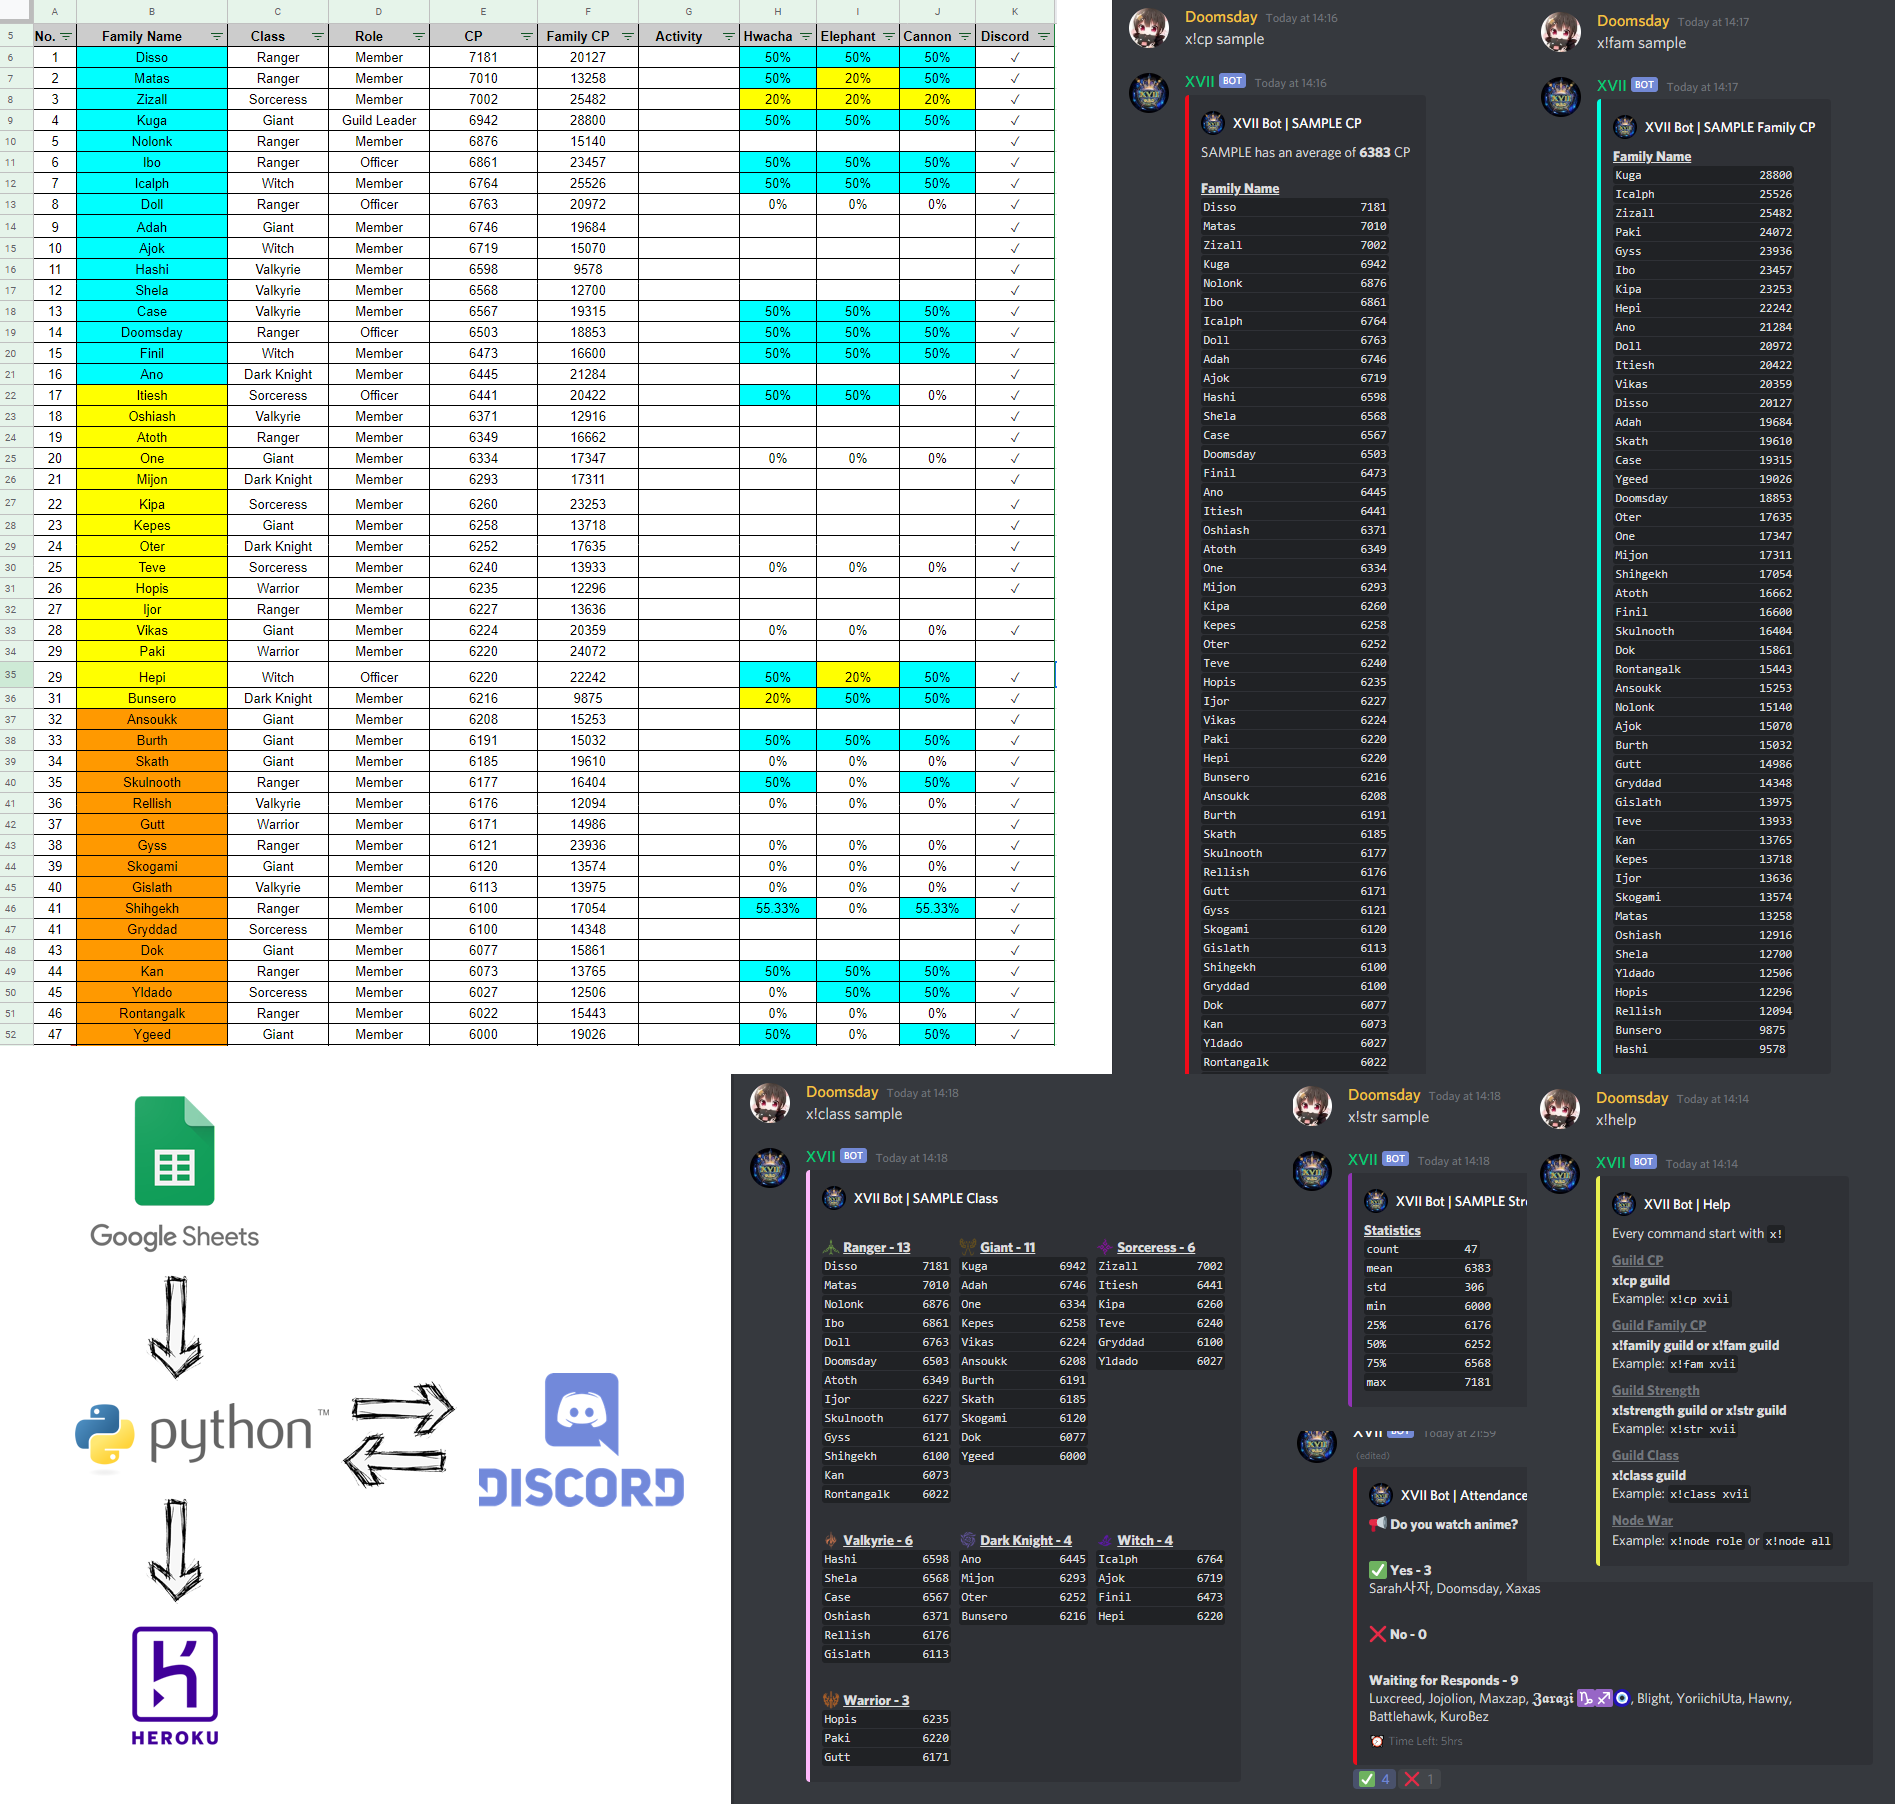Toggle the red X reaction with count 1
Screen dimensions: 1895x1804
coord(1420,1779)
